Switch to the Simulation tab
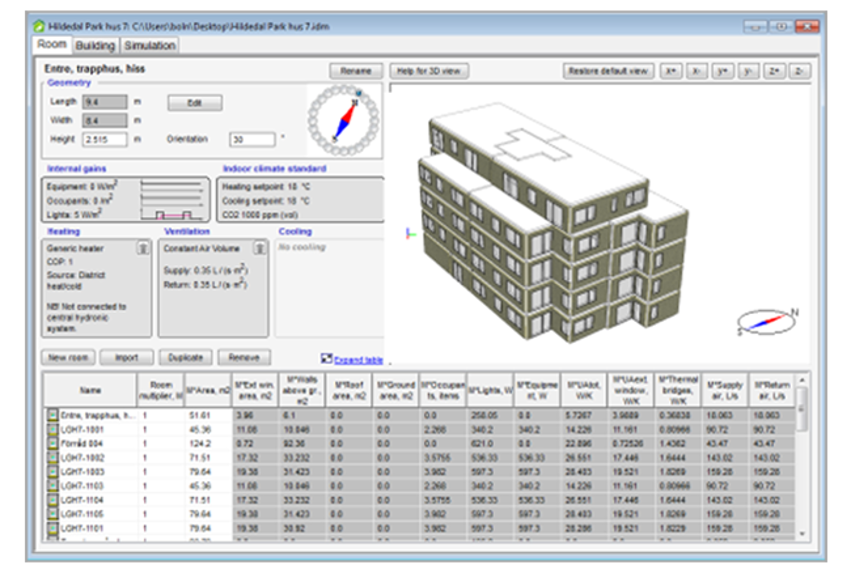Screen dimensions: 850x586 point(150,45)
